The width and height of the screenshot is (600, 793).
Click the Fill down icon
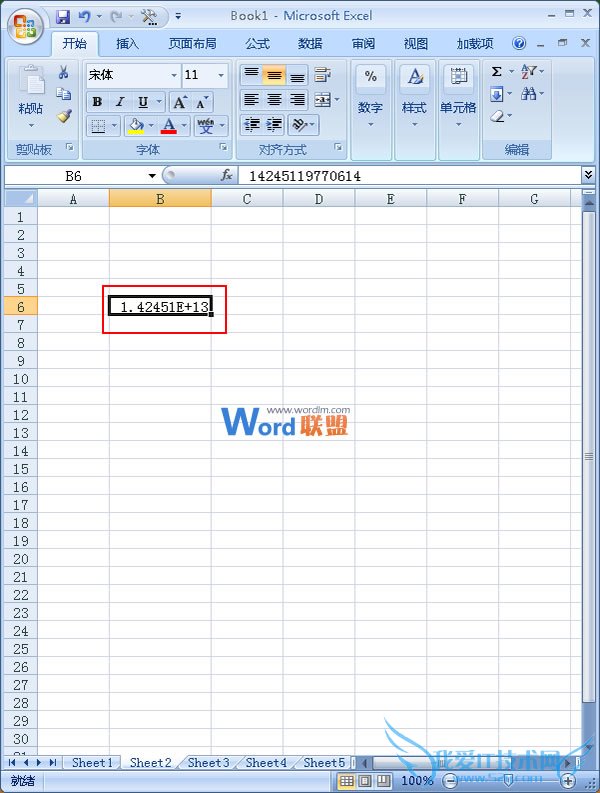click(496, 94)
